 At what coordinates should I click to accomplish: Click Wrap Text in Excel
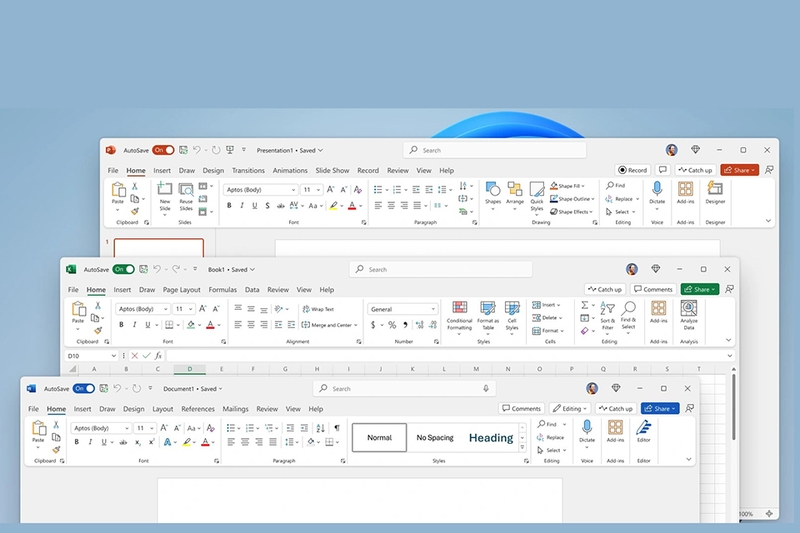coord(318,309)
